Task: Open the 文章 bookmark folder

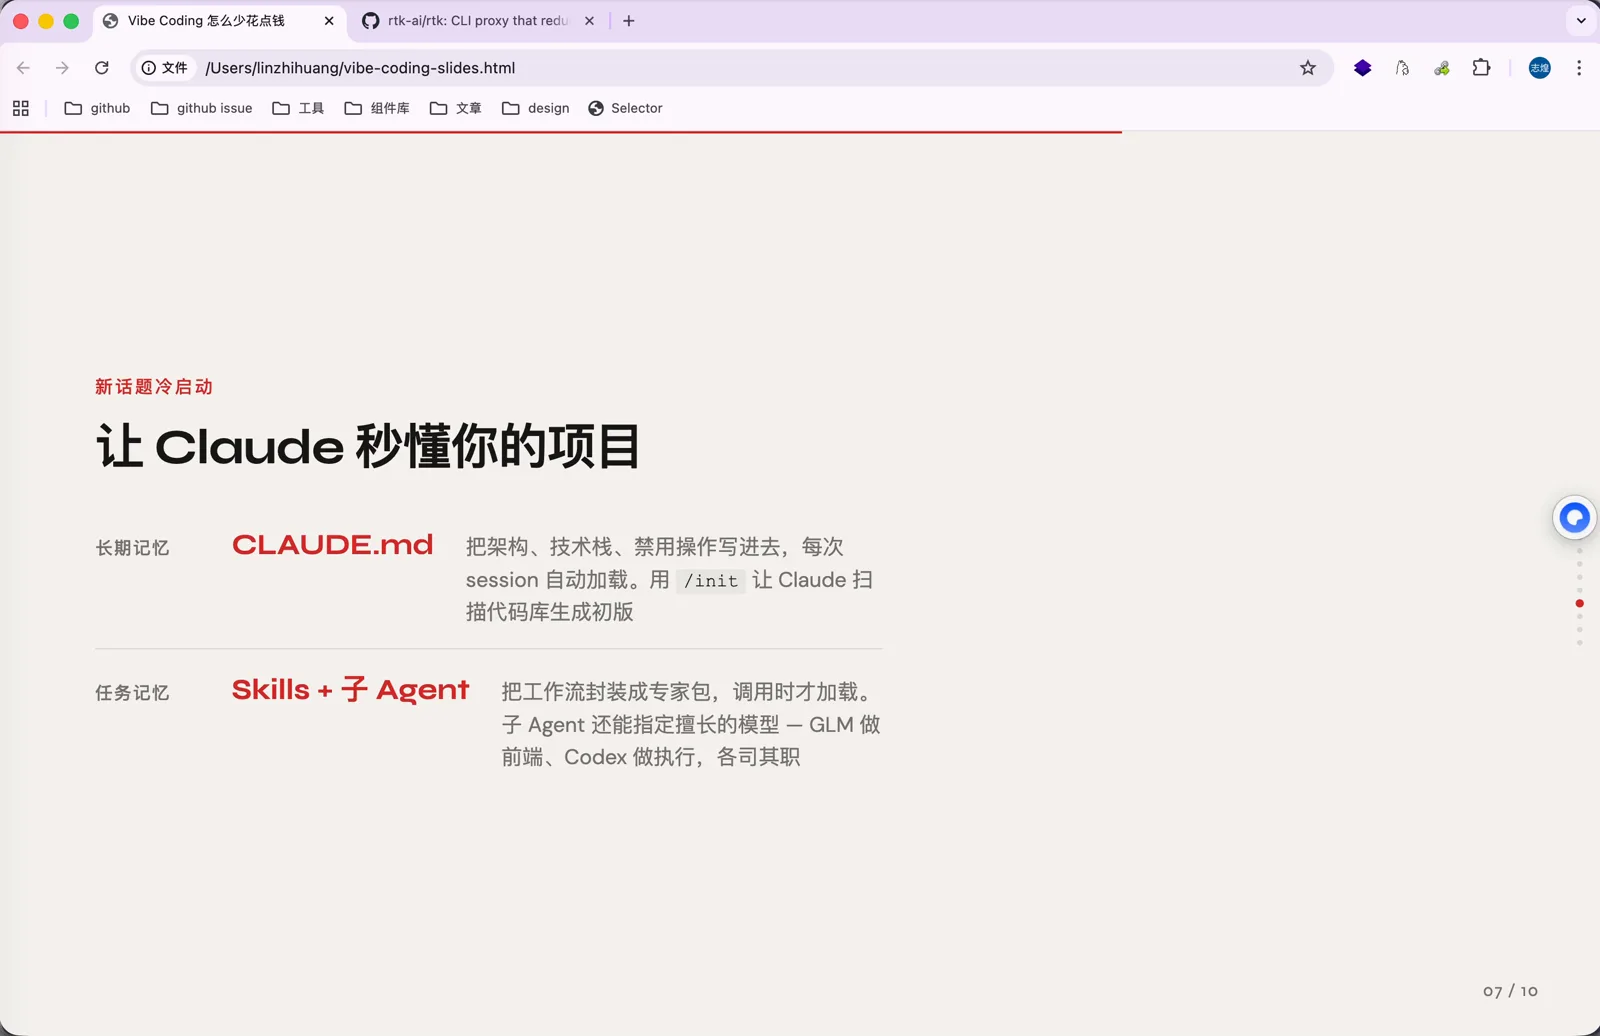Action: 456,108
